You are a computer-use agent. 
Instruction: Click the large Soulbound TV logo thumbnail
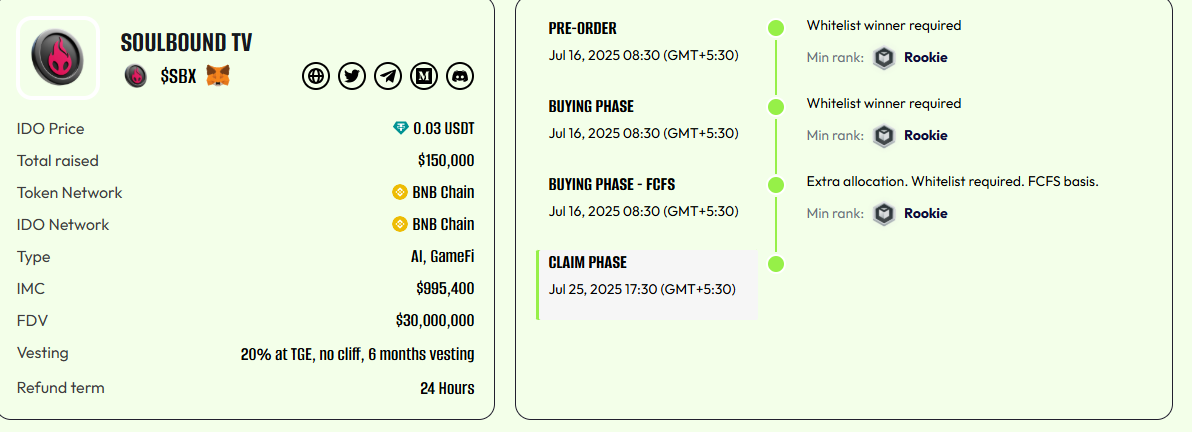click(58, 57)
